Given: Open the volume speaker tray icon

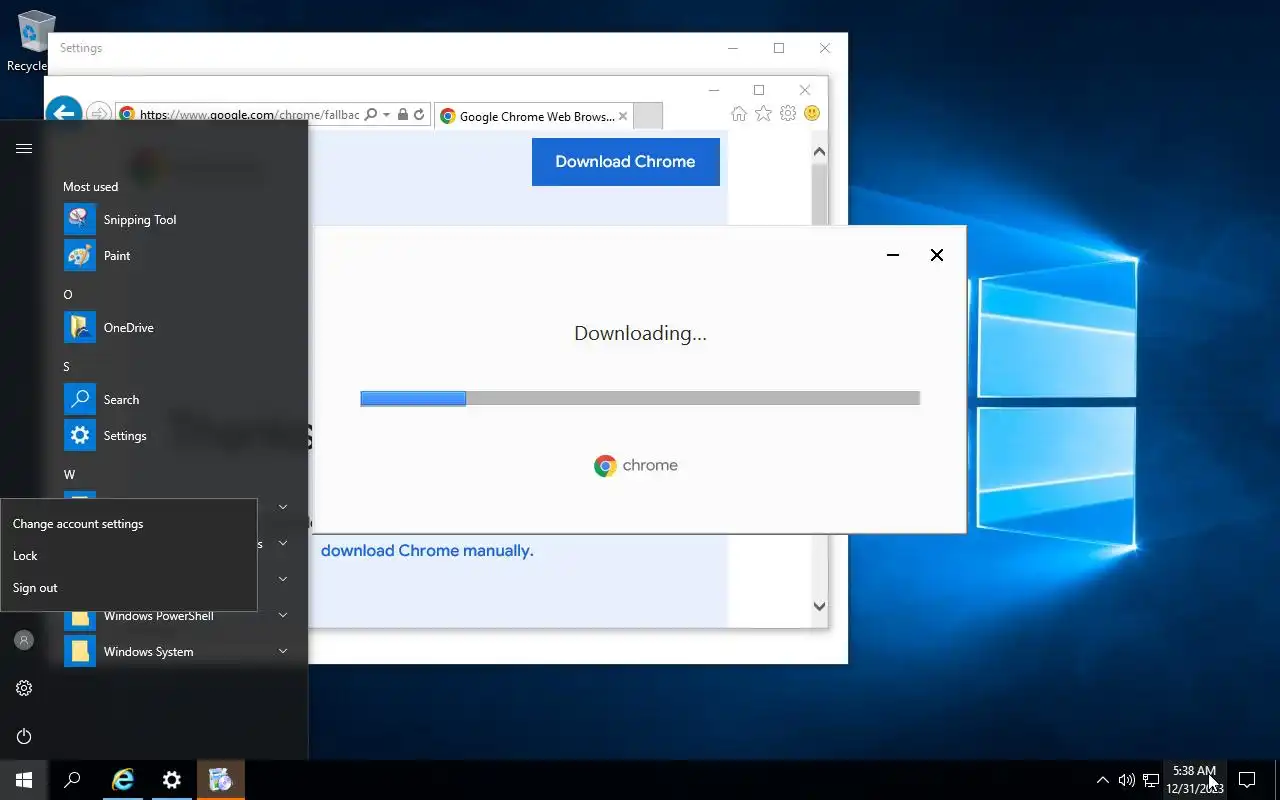Looking at the screenshot, I should coord(1126,780).
